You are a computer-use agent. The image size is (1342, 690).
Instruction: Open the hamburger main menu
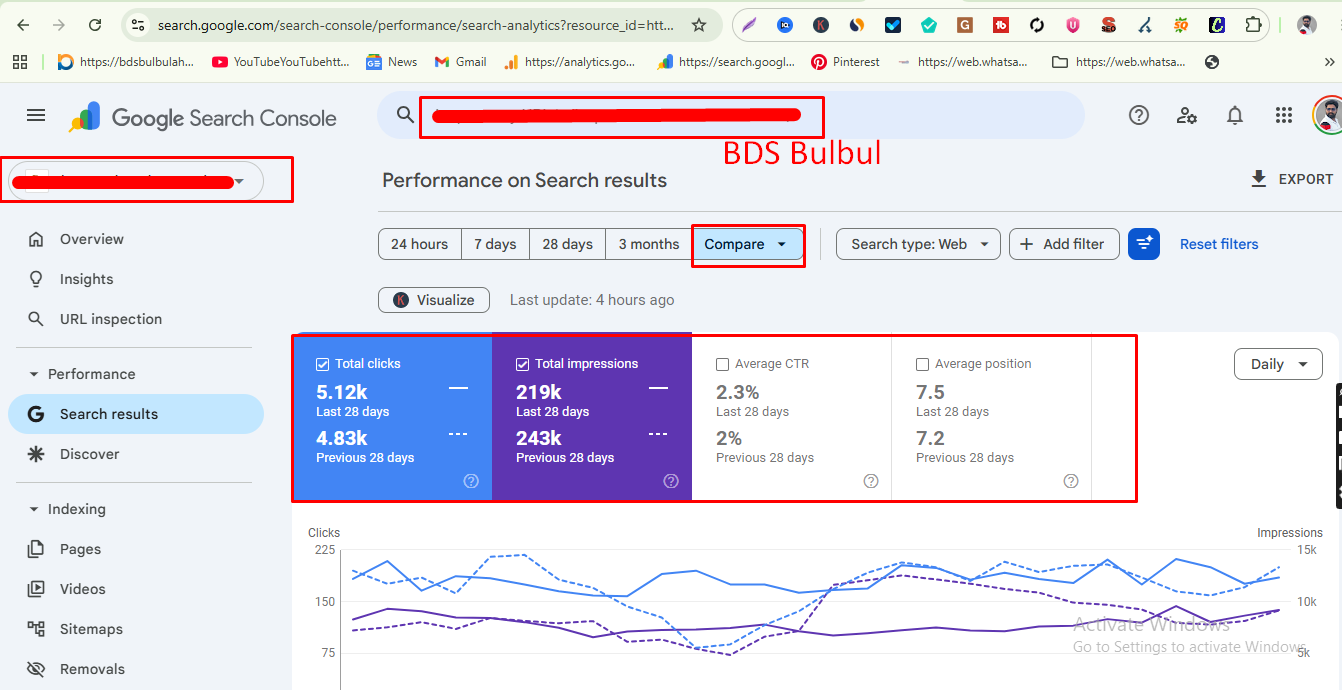click(36, 116)
